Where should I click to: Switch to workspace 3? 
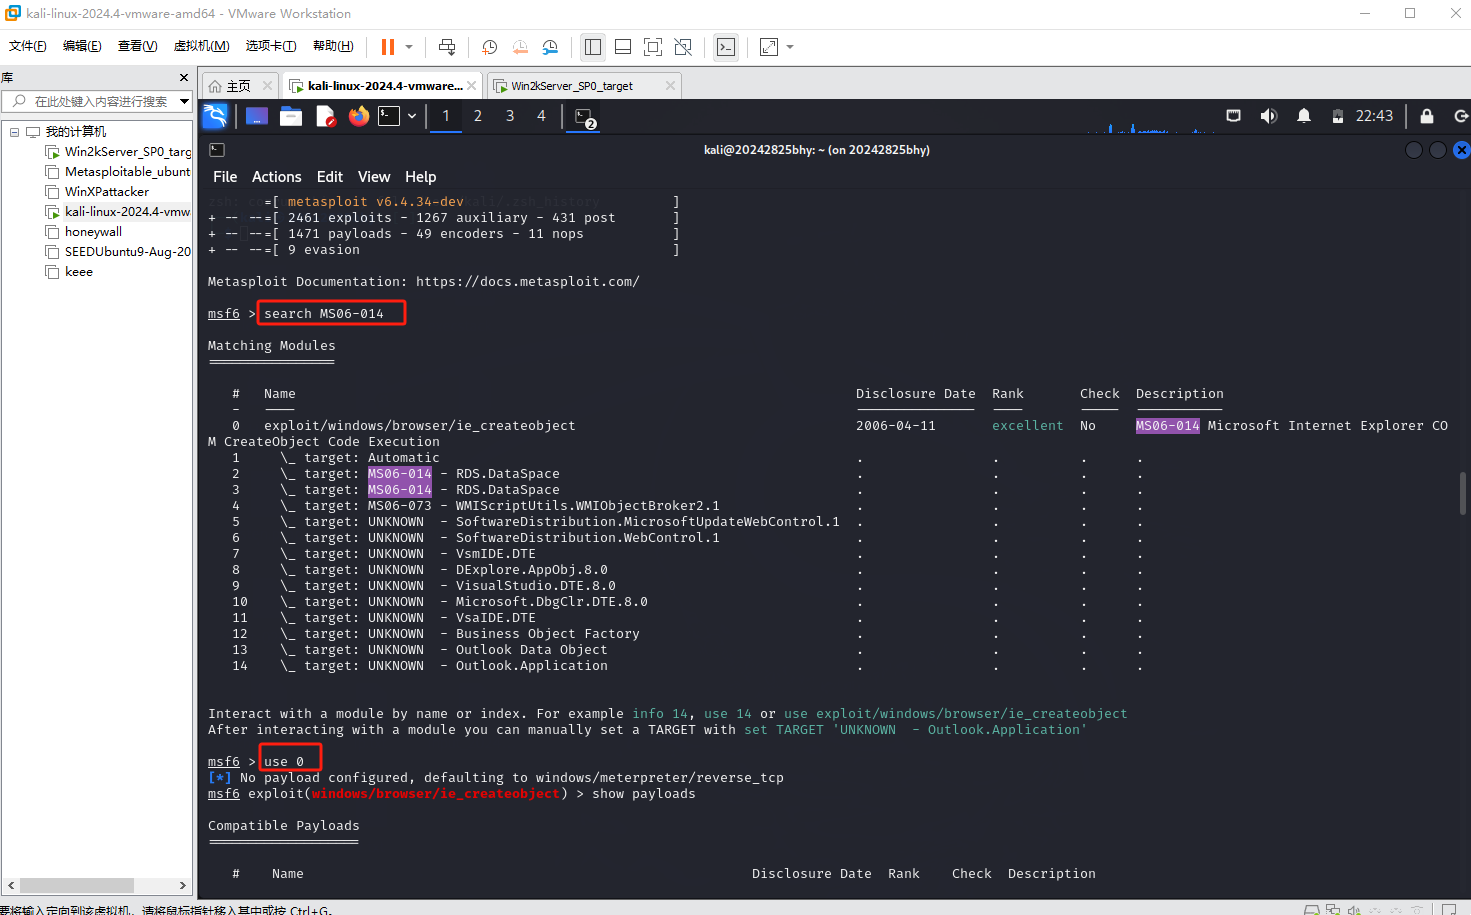[x=510, y=116]
